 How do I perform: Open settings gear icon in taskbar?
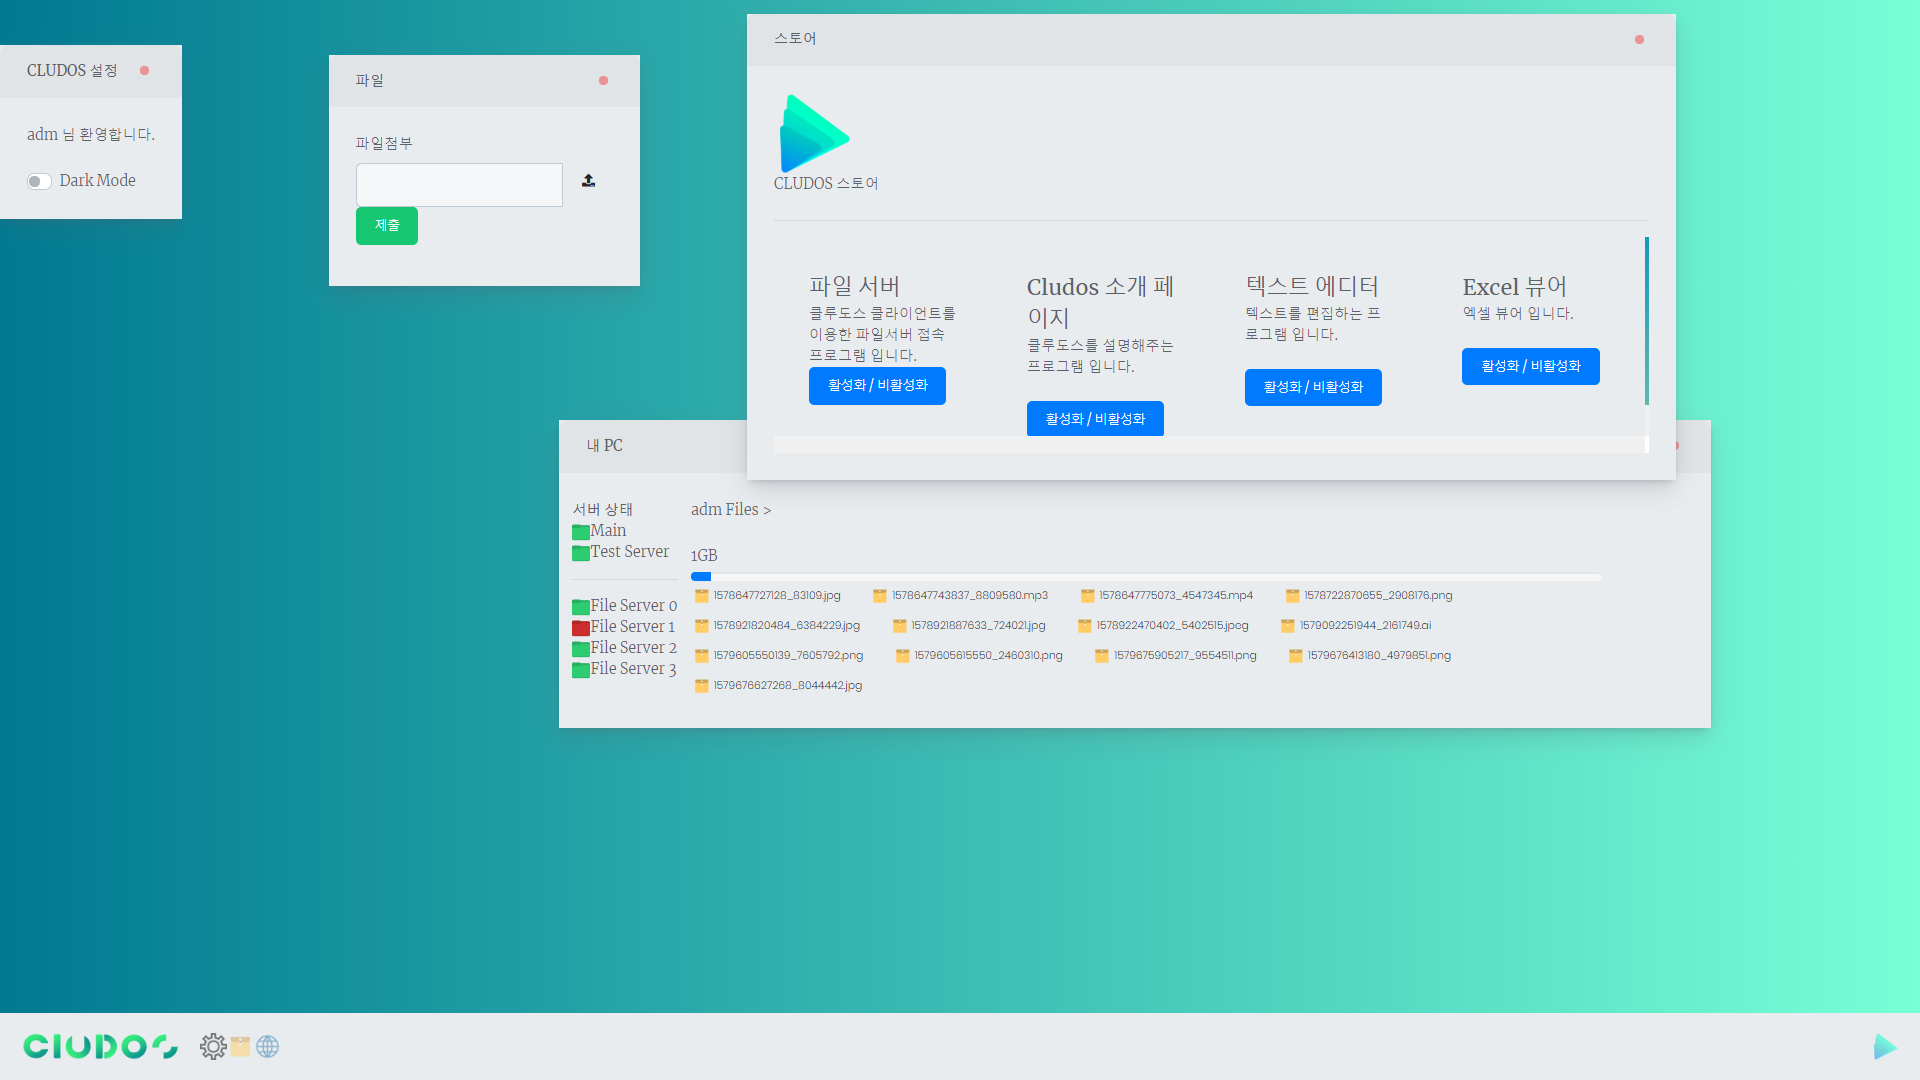pos(212,1046)
